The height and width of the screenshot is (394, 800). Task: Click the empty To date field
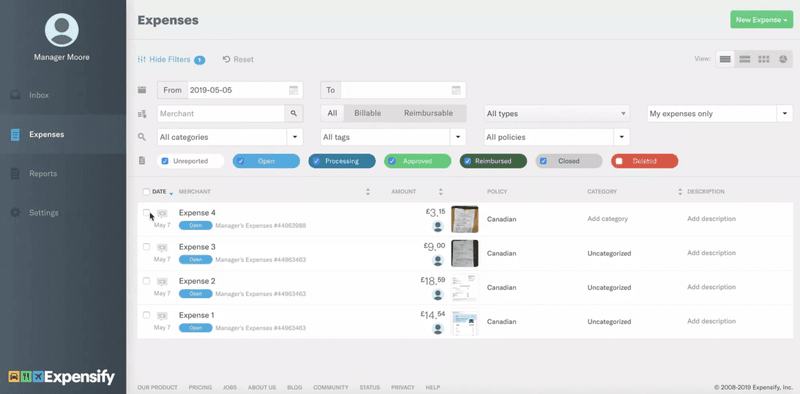[403, 90]
